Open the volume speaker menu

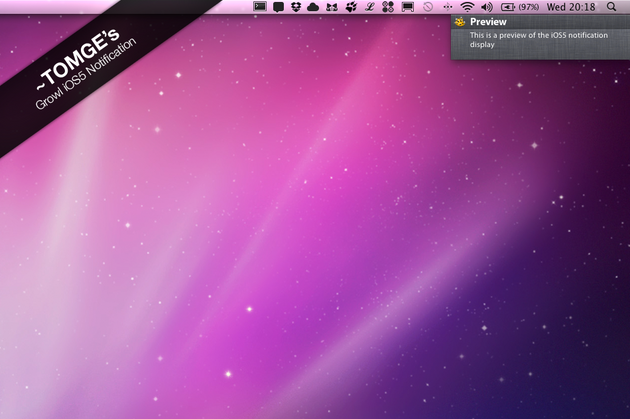(487, 7)
